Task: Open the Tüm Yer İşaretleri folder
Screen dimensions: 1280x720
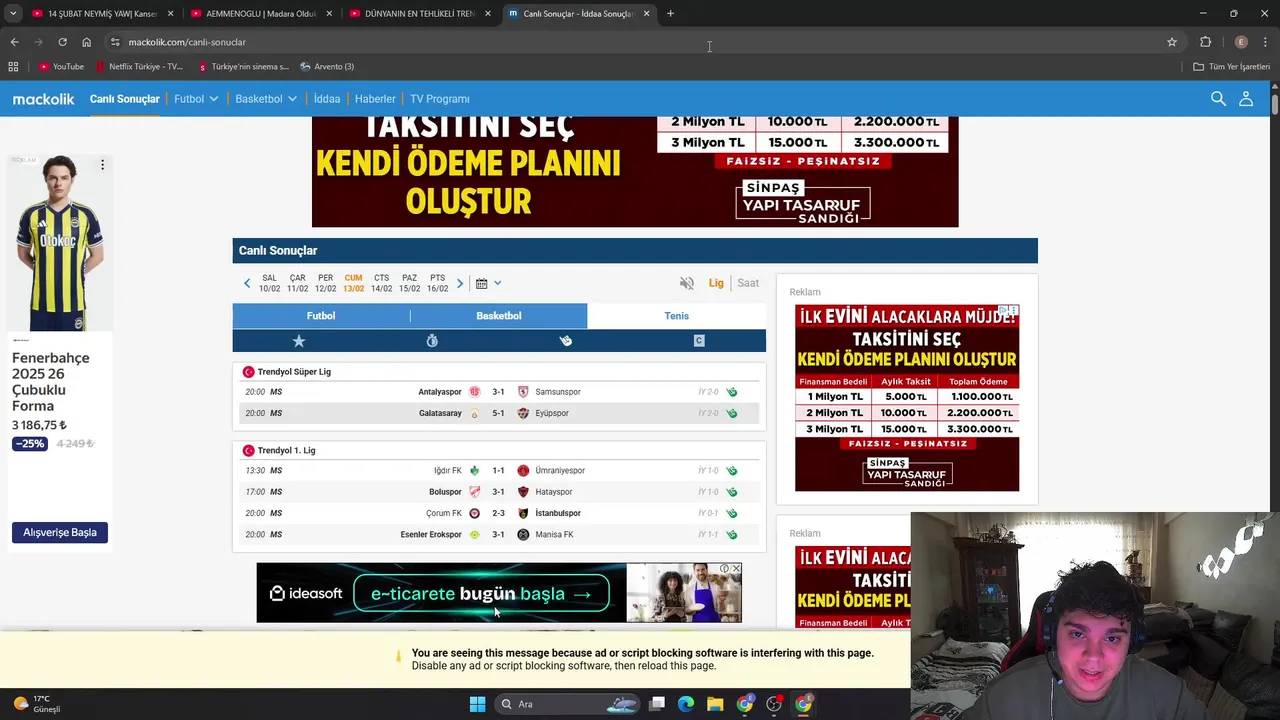Action: point(1232,67)
